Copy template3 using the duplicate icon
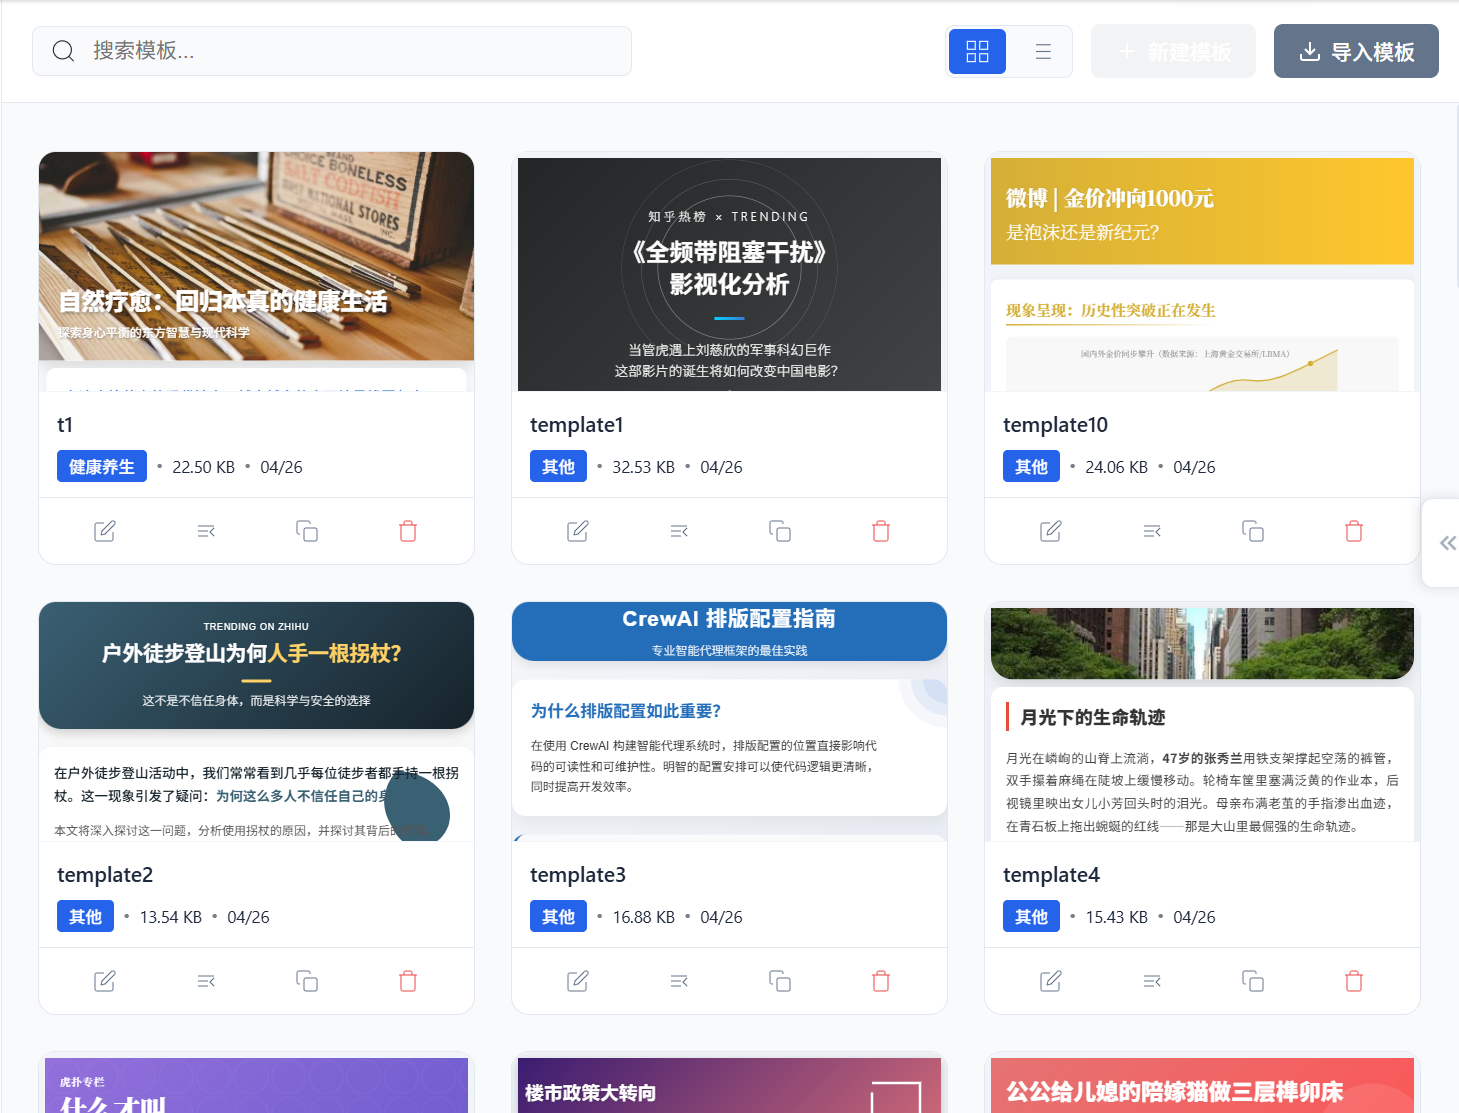This screenshot has height=1113, width=1459. (x=780, y=981)
